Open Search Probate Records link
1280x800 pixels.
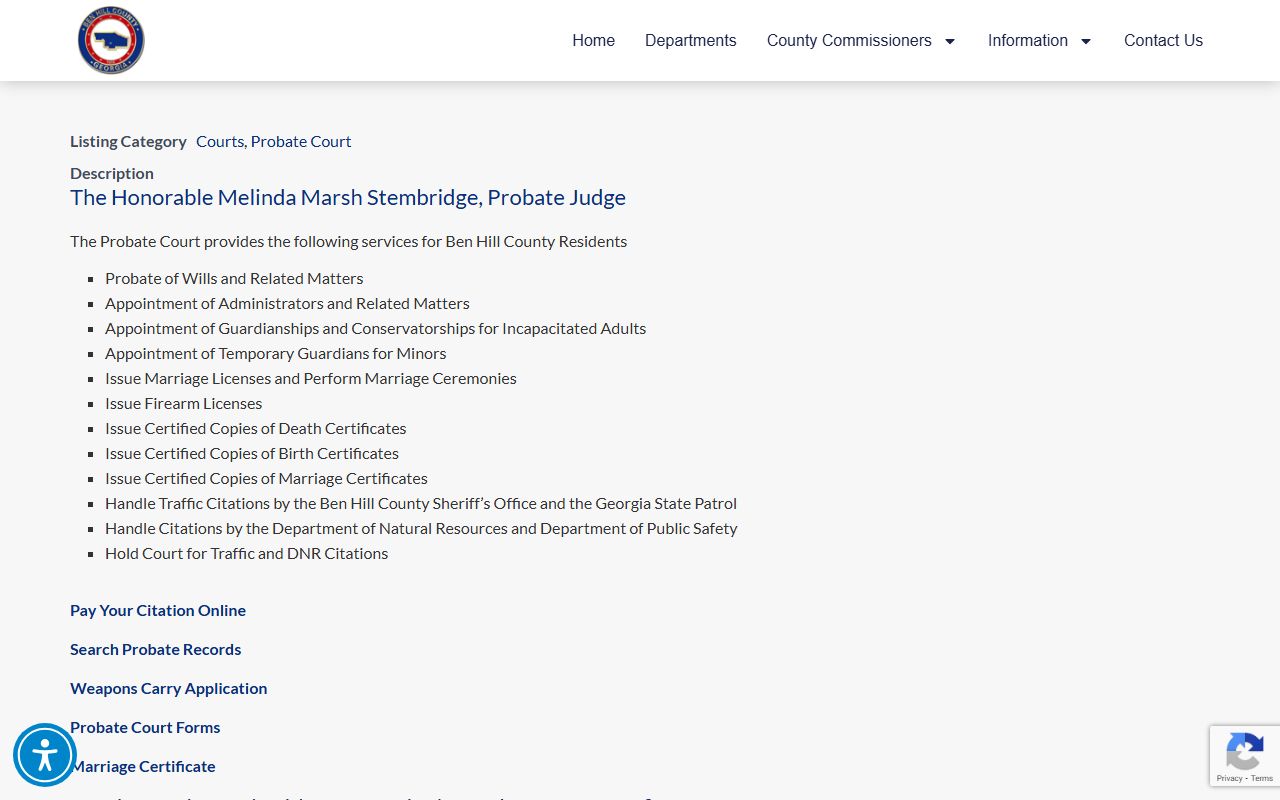[x=155, y=649]
